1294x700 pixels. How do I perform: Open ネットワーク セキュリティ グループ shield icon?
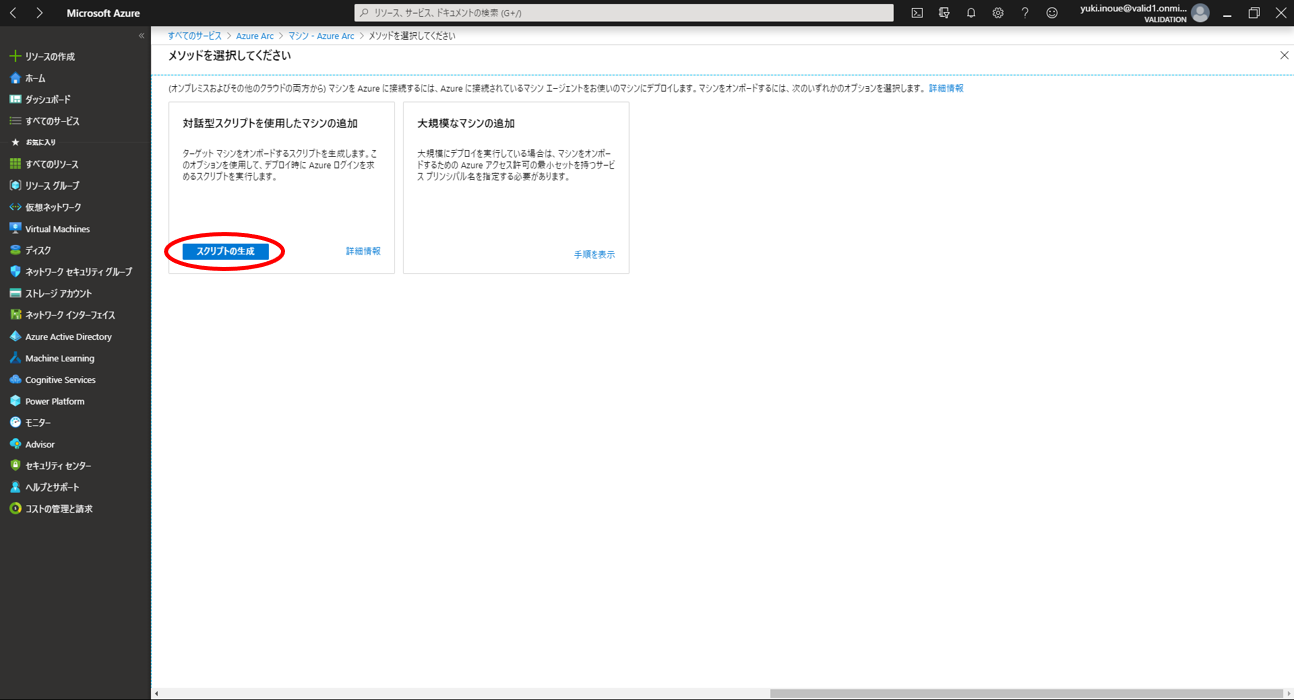point(15,272)
